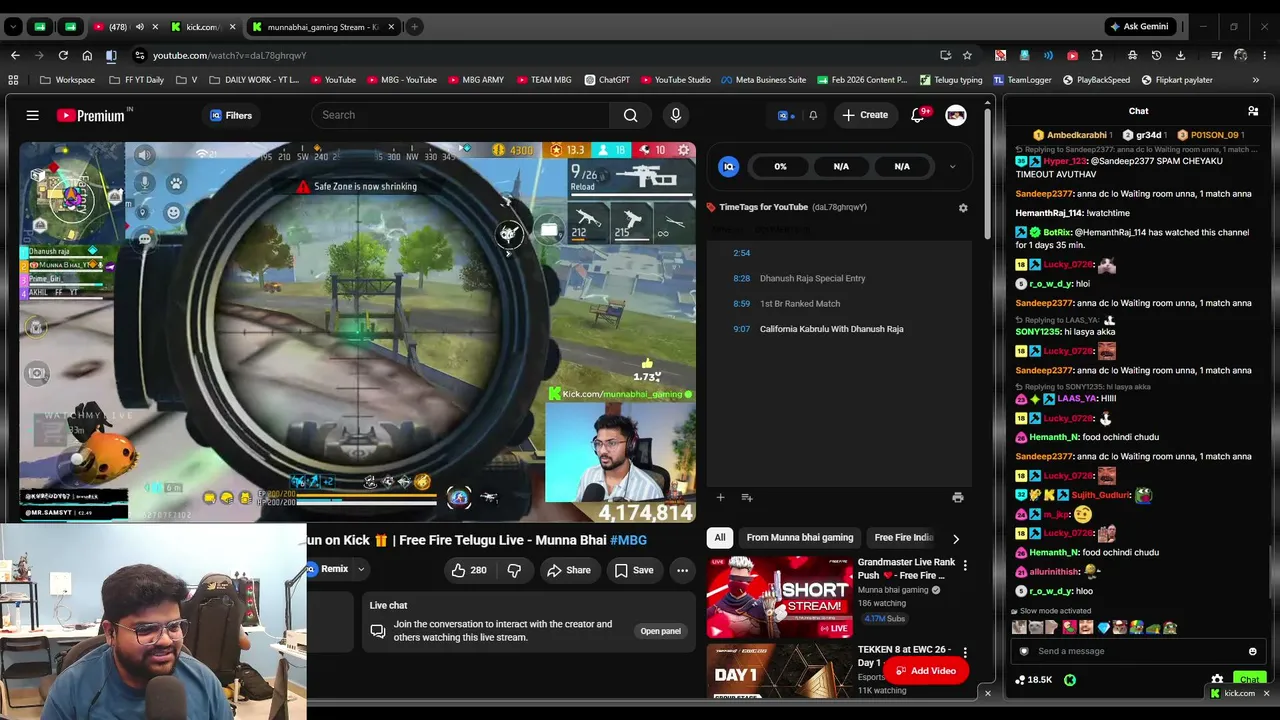Click the Create button

pos(865,115)
